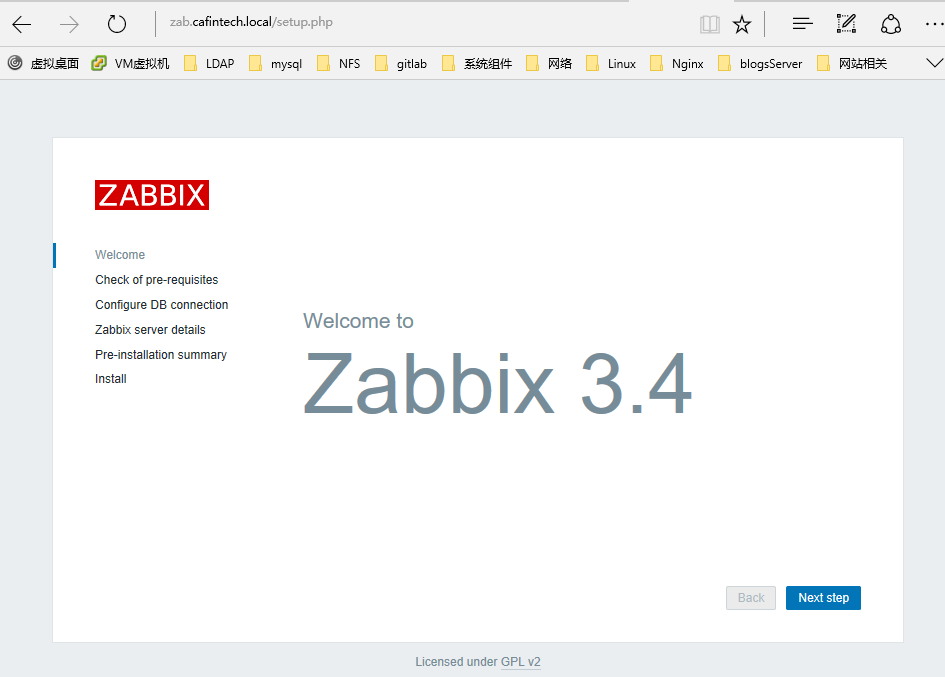
Task: Refresh the Zabbix setup page
Action: click(117, 22)
